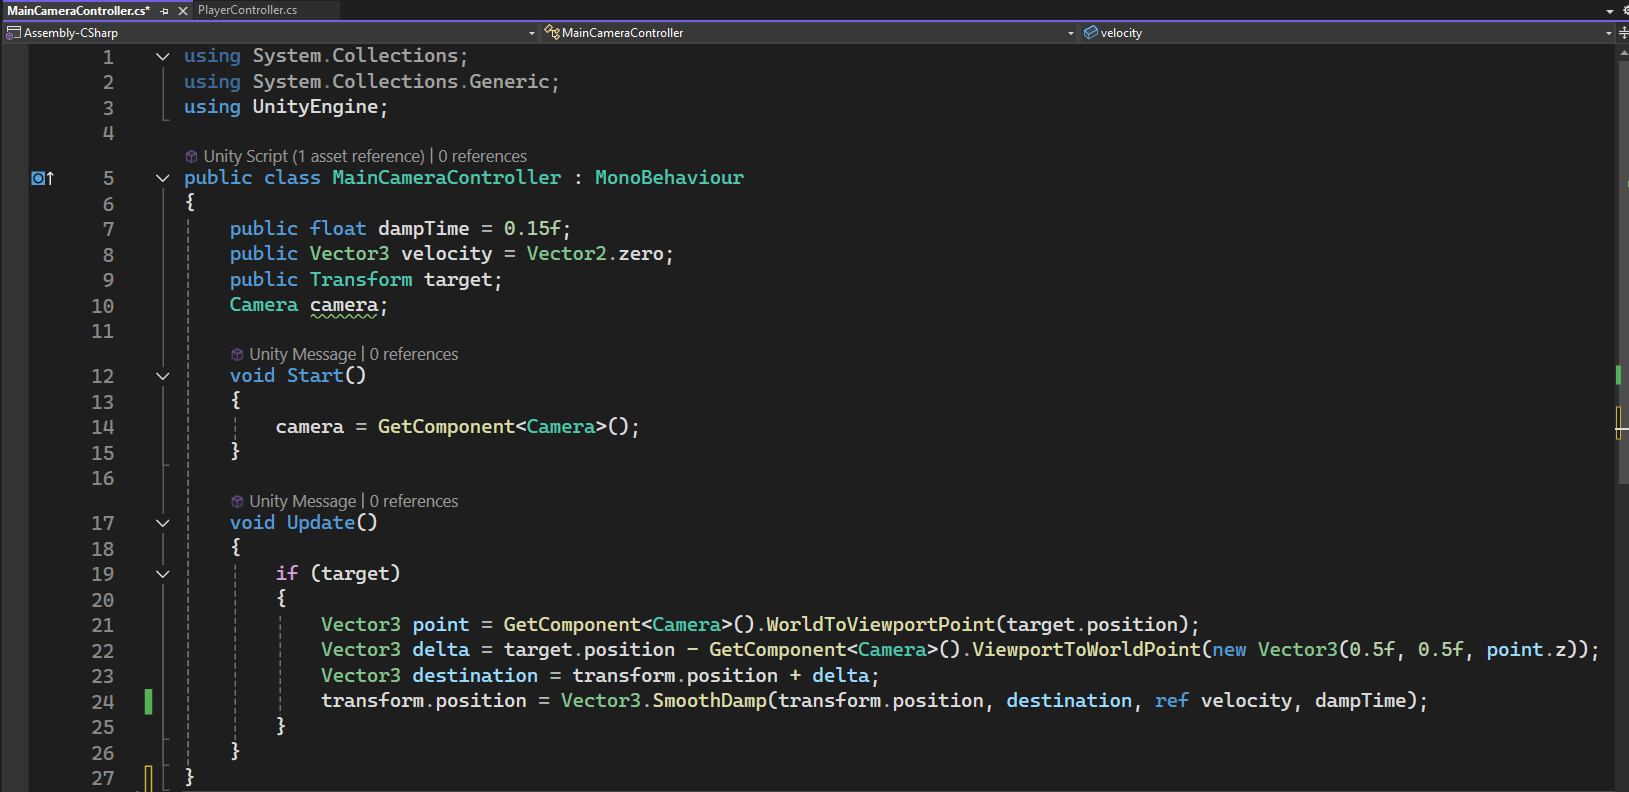Collapse the MainCameraController class block
The image size is (1629, 792).
163,178
